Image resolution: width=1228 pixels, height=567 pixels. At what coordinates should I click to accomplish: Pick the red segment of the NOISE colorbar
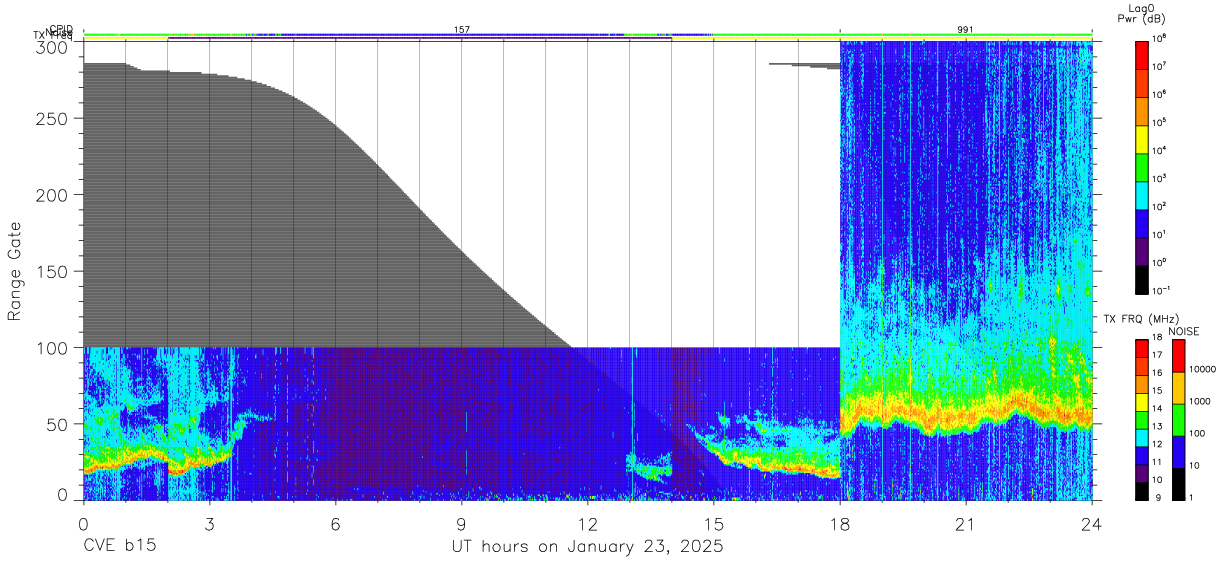point(1178,356)
